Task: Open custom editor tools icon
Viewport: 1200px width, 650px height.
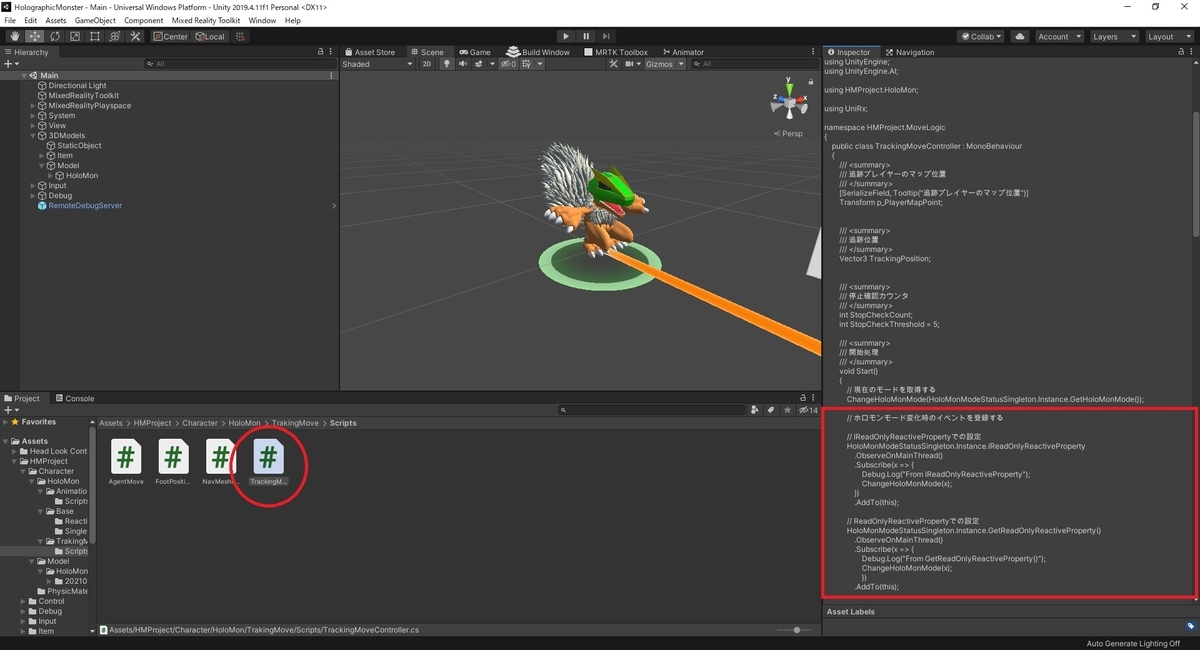Action: 134,36
